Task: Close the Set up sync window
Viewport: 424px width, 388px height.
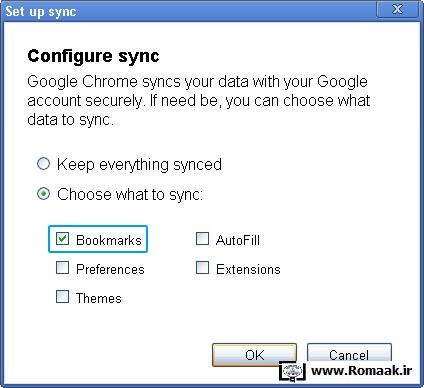Action: [x=397, y=9]
